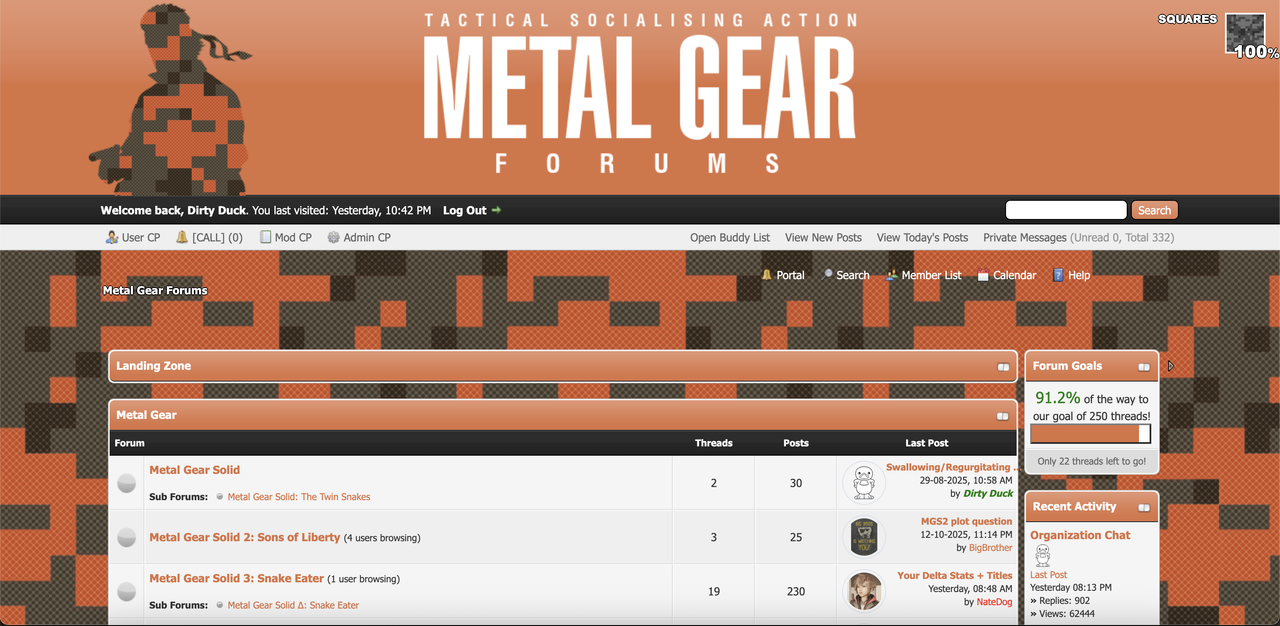Click the Posts column header
The image size is (1280, 626).
(796, 443)
